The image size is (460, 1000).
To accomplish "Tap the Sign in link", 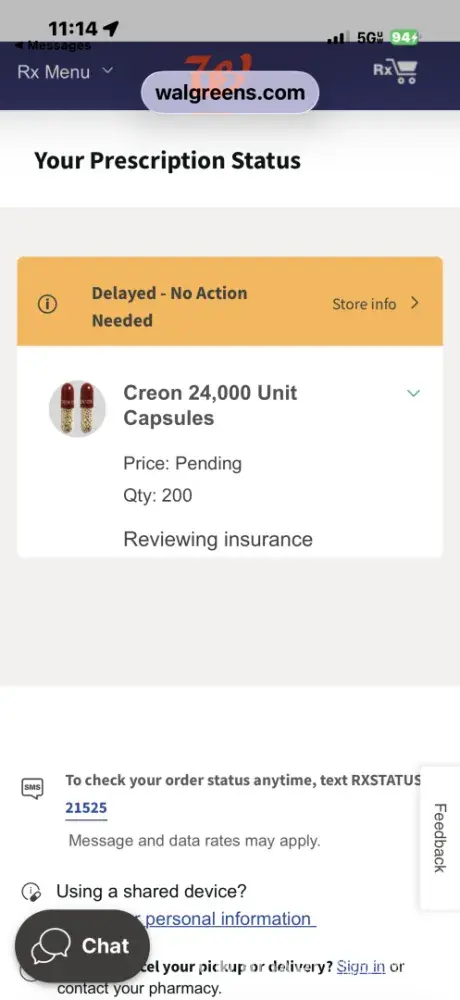I will [361, 967].
